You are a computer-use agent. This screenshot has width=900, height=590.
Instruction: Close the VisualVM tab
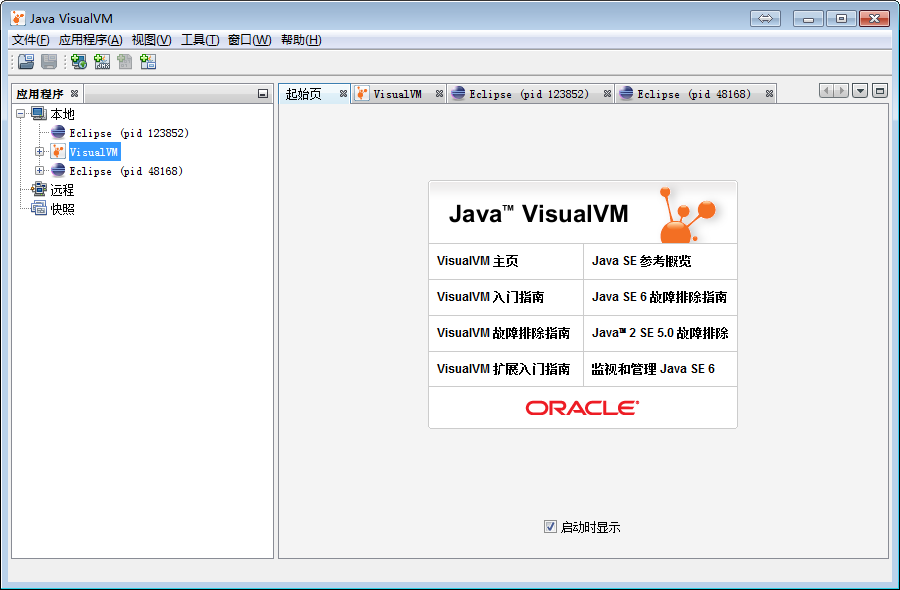(439, 94)
